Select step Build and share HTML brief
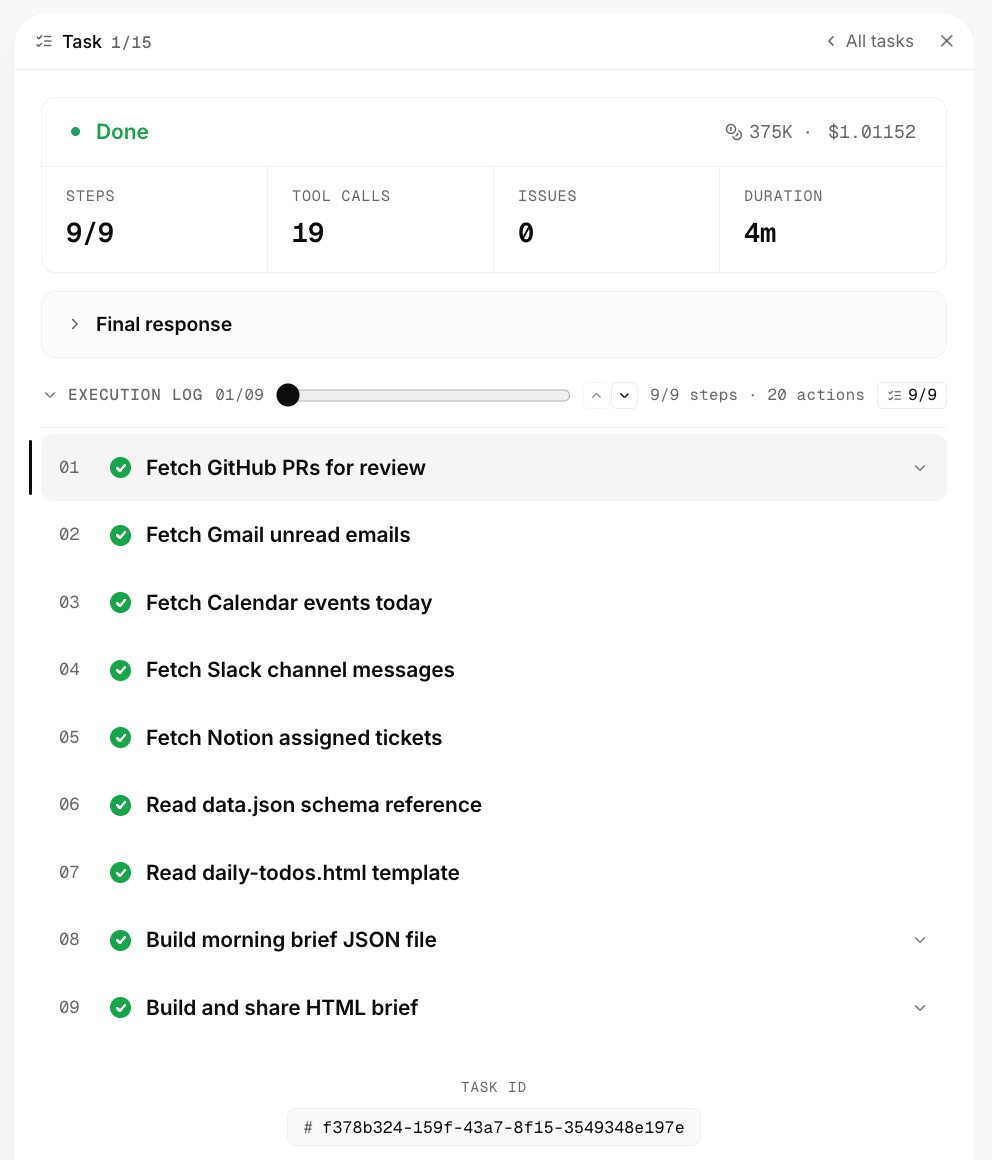The height and width of the screenshot is (1160, 992). click(x=493, y=1008)
